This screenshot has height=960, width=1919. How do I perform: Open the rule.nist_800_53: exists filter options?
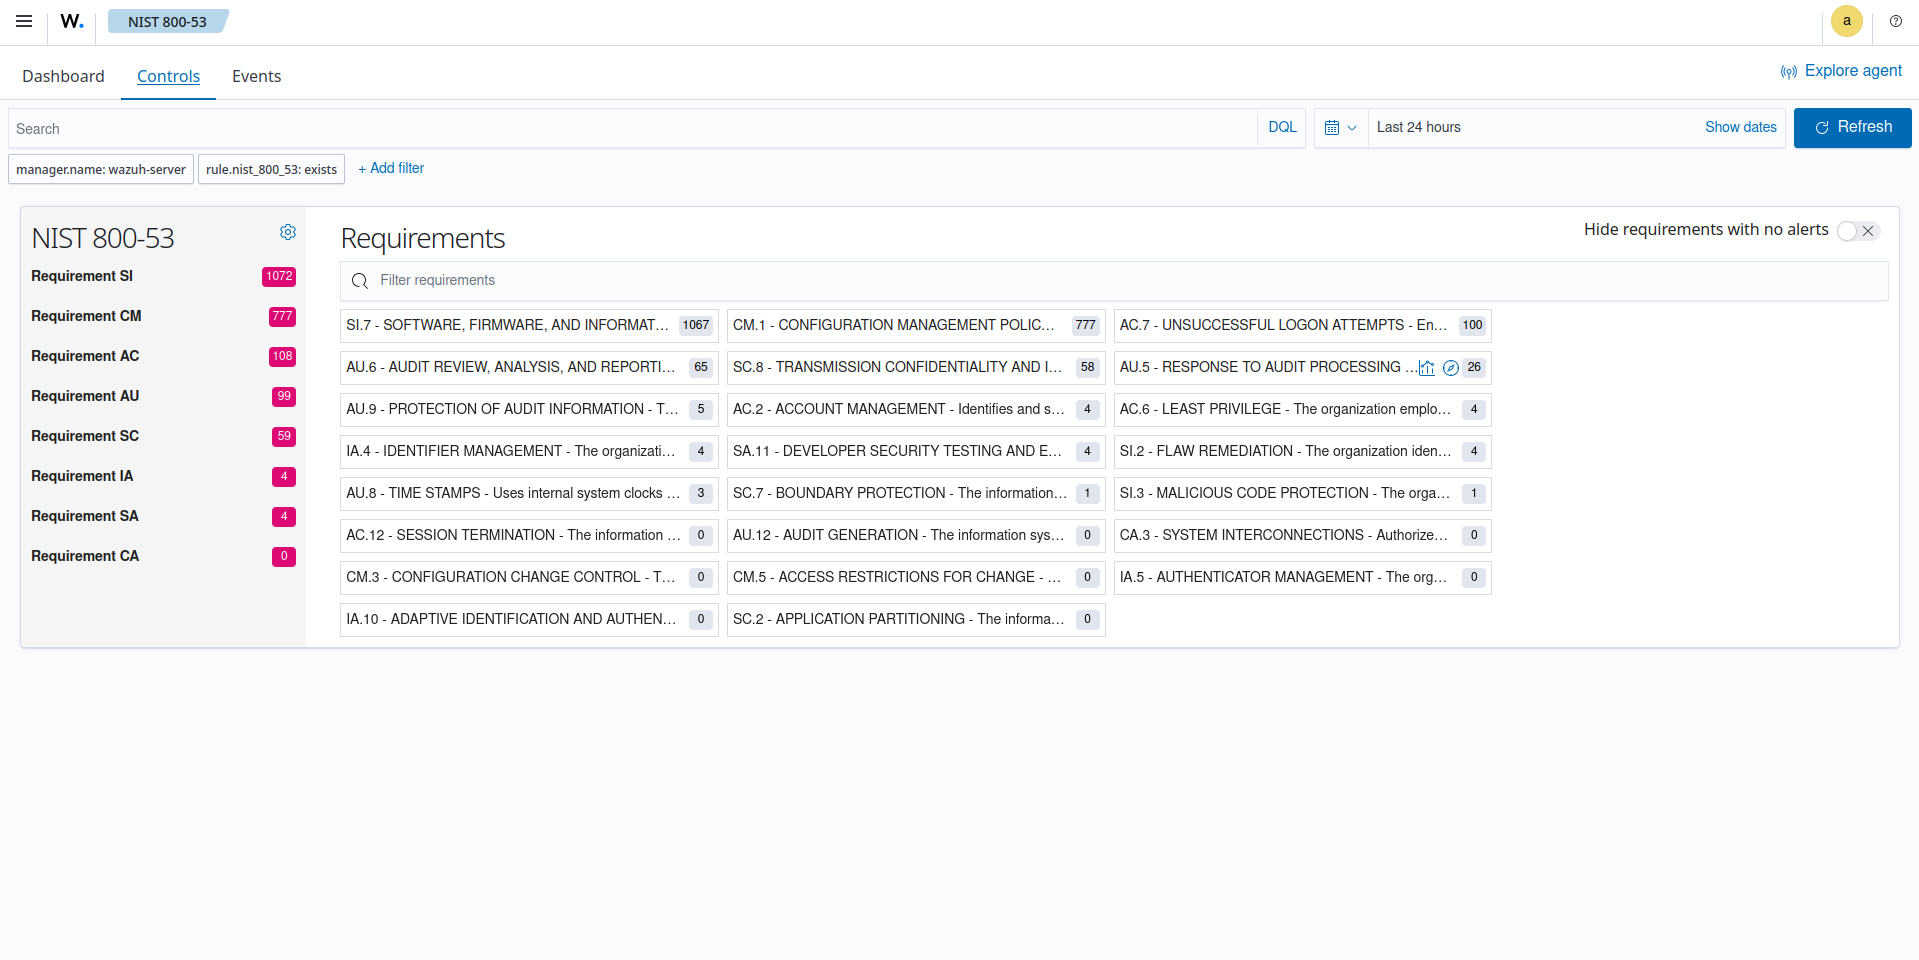click(x=271, y=169)
